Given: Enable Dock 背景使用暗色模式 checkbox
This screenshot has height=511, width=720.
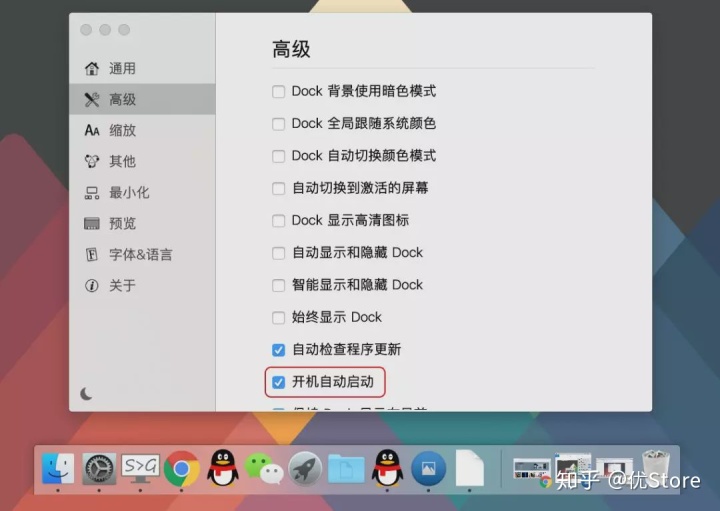Looking at the screenshot, I should (x=278, y=91).
